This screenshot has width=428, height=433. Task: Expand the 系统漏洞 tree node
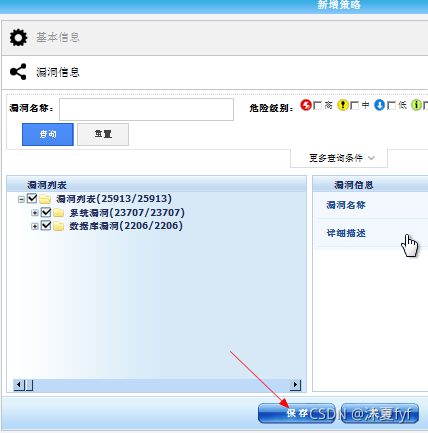(35, 213)
